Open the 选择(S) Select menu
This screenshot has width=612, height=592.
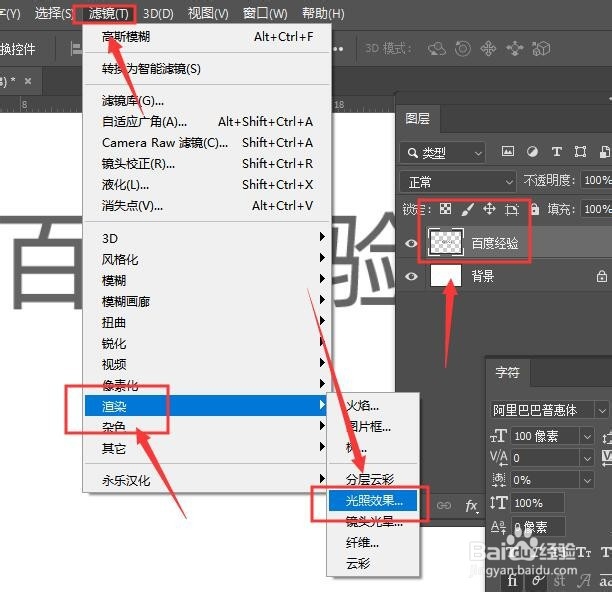[53, 14]
